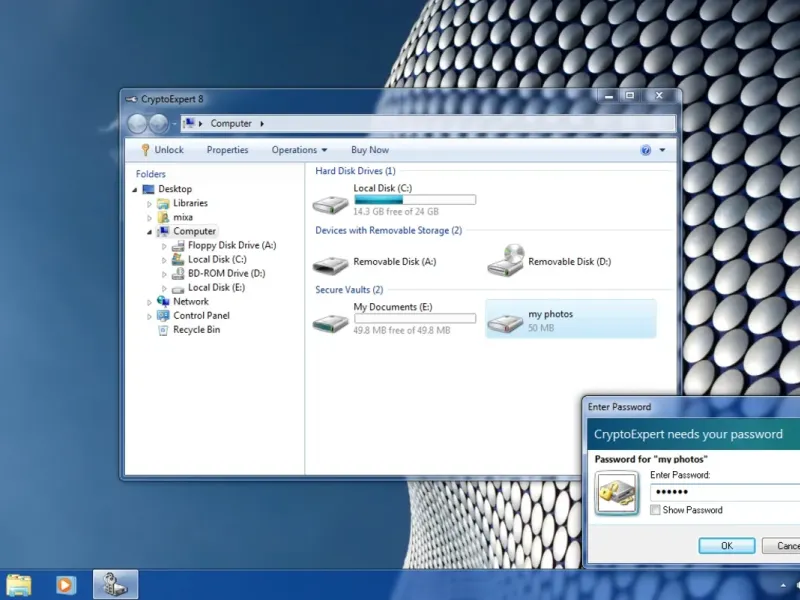Viewport: 800px width, 600px height.
Task: Expand the Control Panel tree node
Action: tap(149, 316)
